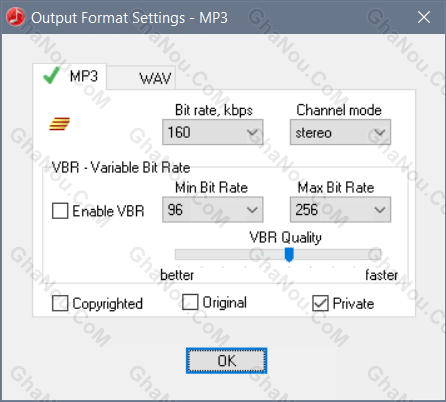Select the MP3 tab
446x402 pixels.
[x=70, y=76]
